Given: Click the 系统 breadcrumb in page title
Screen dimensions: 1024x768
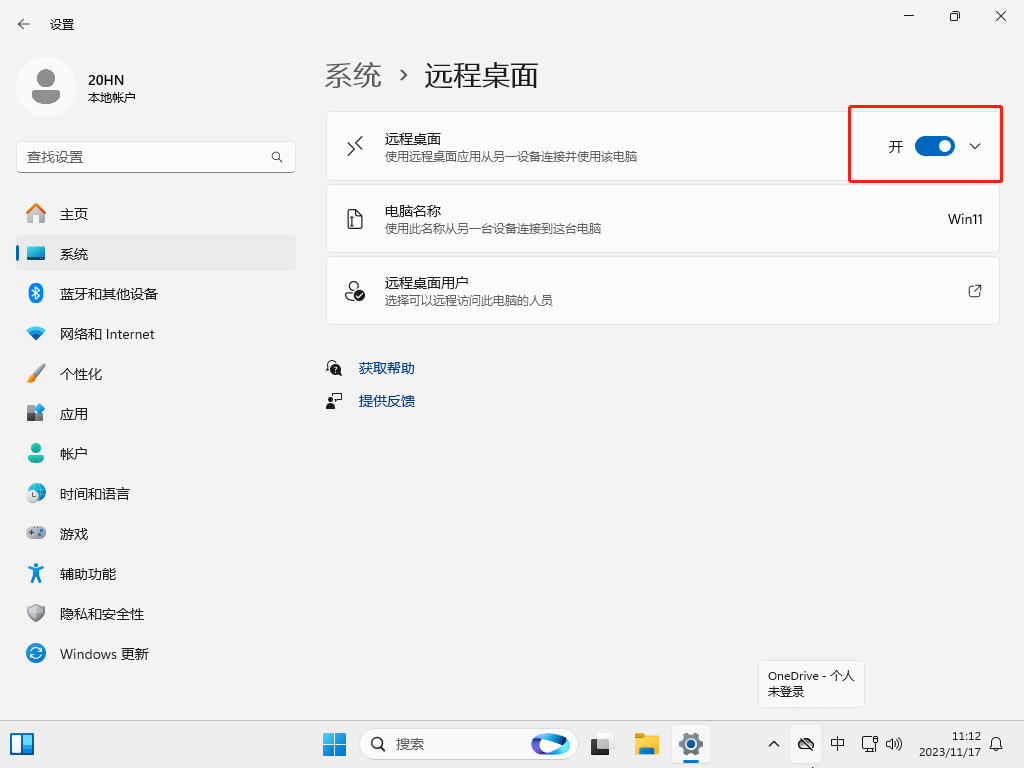Looking at the screenshot, I should [353, 75].
